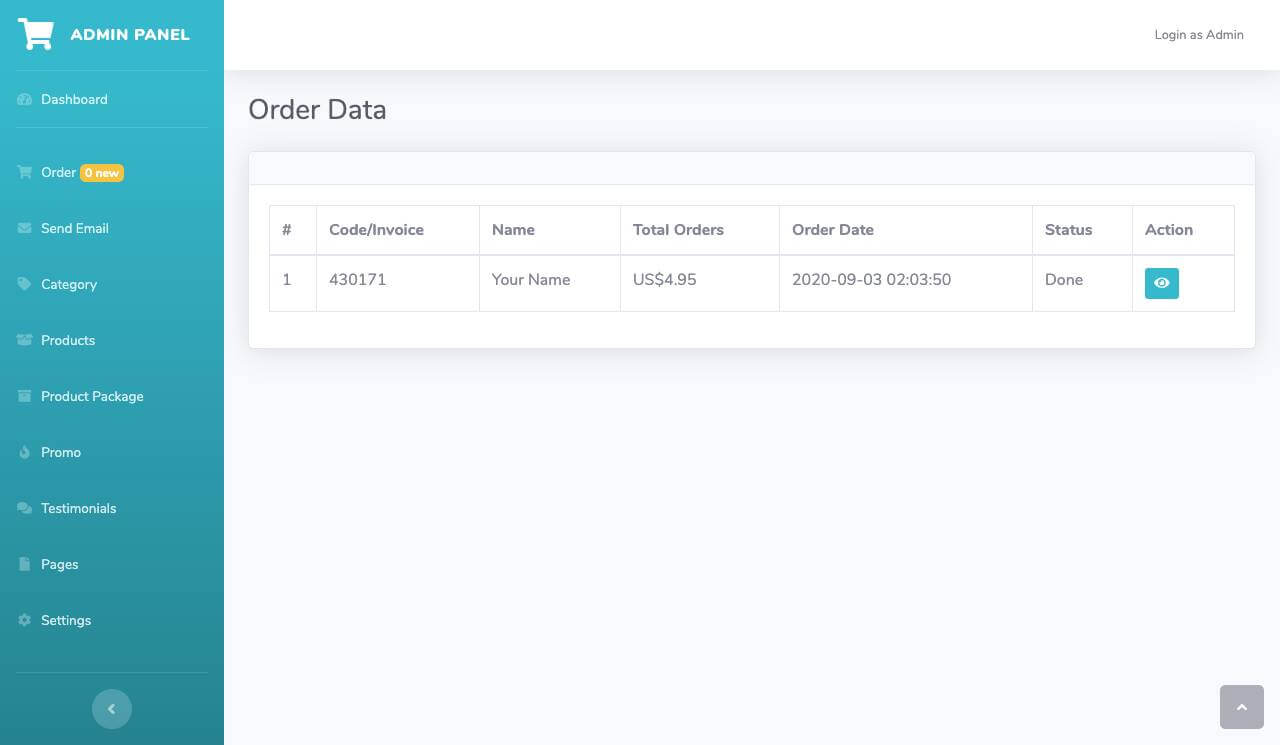Open the Product Package section
1280x745 pixels.
[112, 396]
